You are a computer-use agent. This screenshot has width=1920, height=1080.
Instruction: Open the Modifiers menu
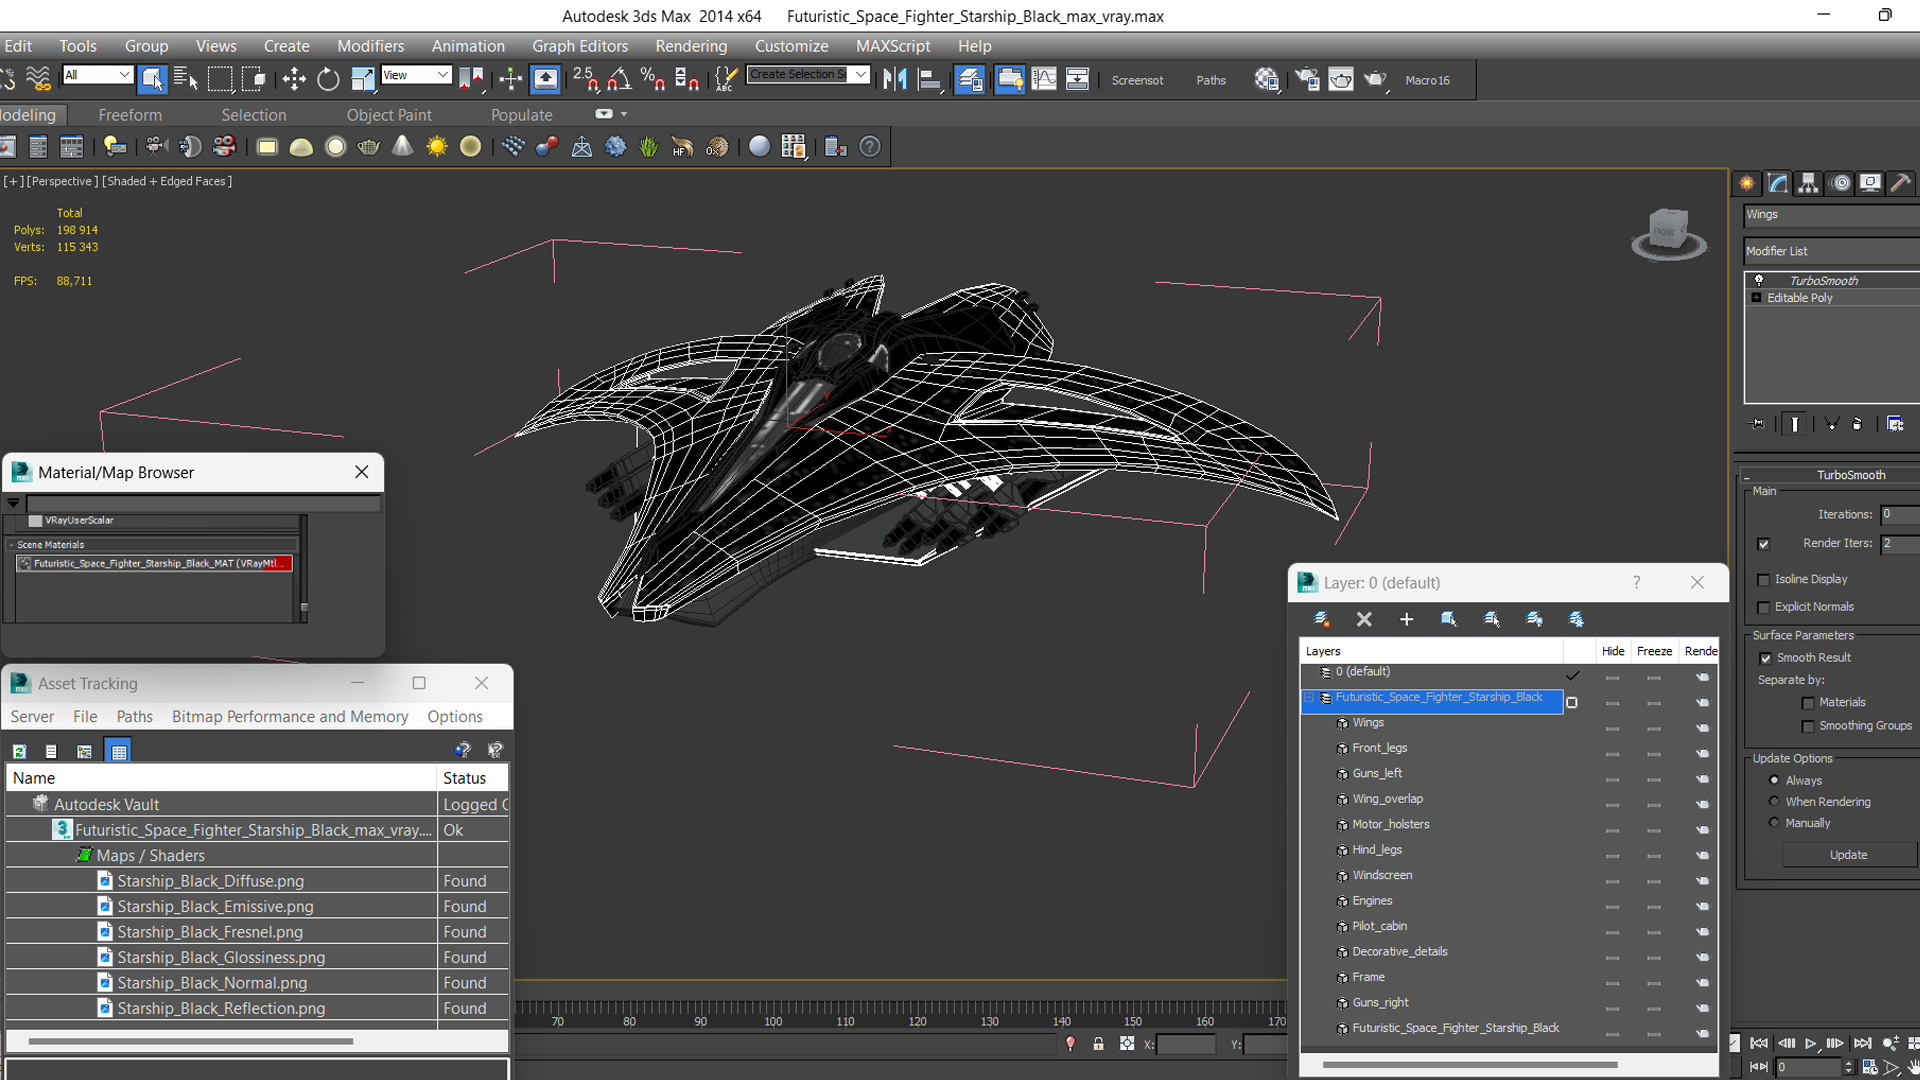370,46
